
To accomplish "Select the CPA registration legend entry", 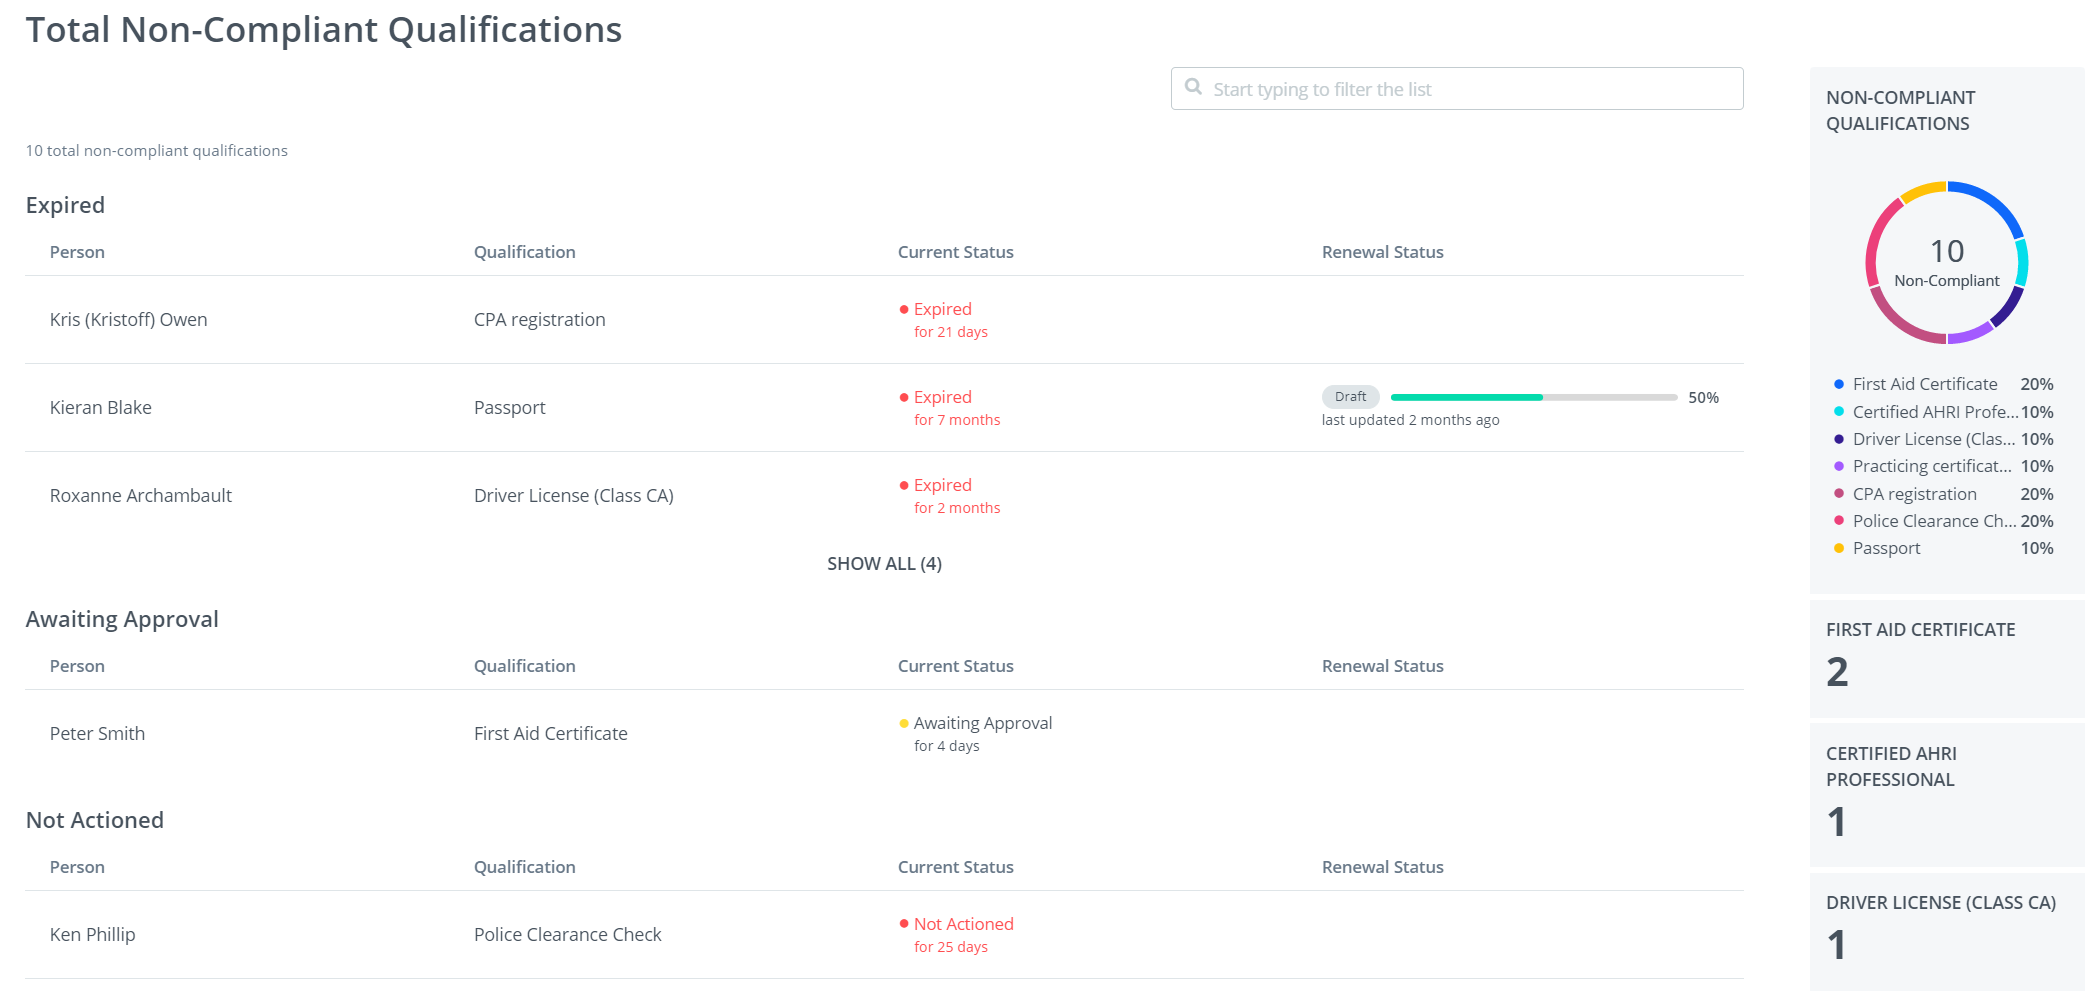I will (x=1914, y=494).
